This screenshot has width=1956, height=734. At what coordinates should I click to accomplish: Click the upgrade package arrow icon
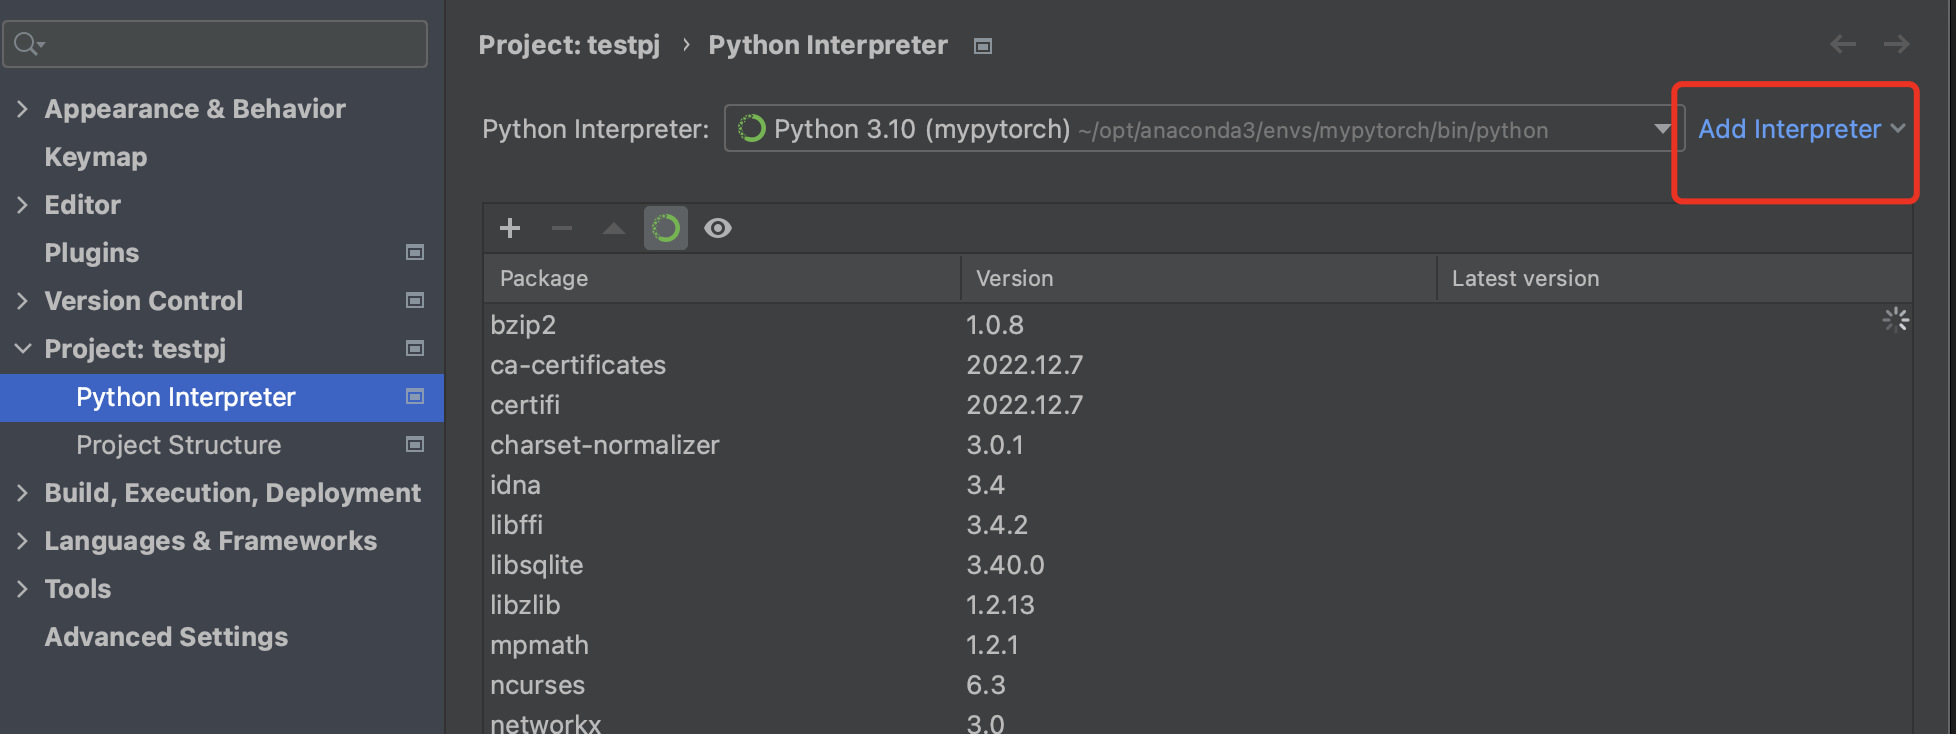click(x=614, y=228)
